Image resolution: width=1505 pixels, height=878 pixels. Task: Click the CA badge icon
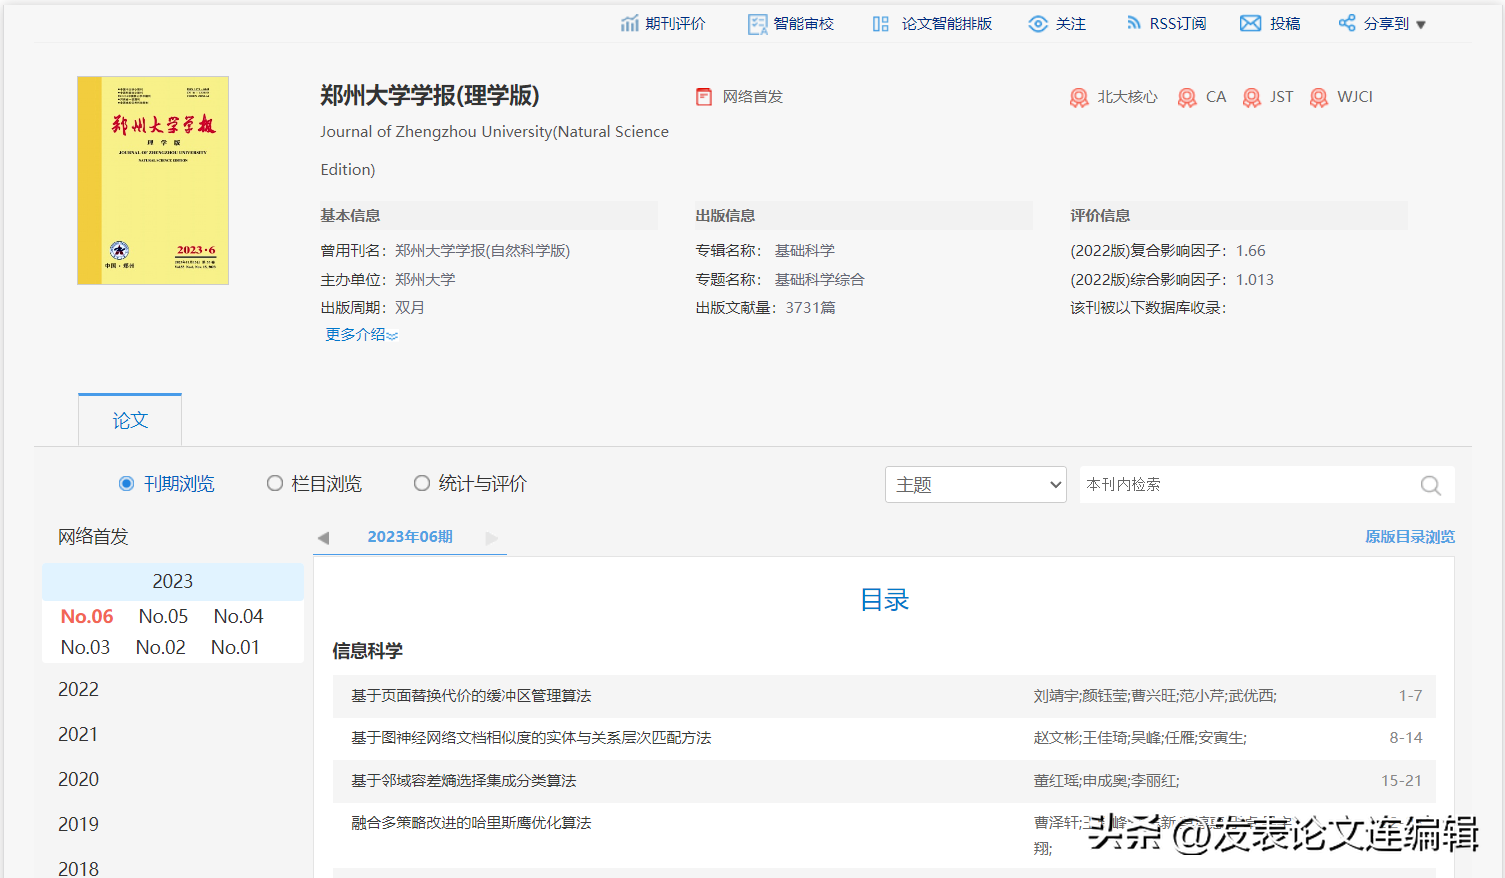pos(1187,97)
